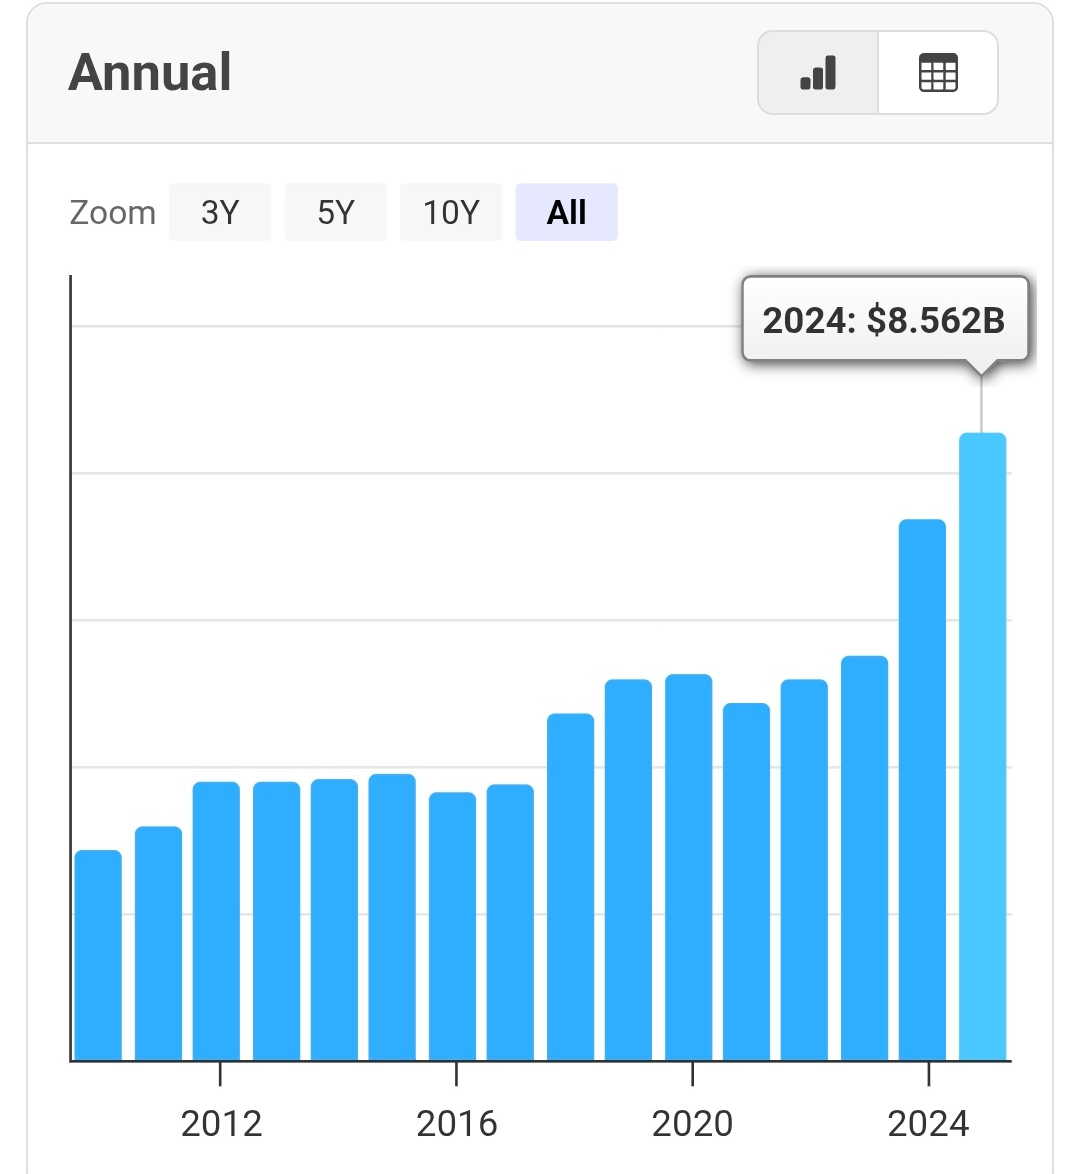Click the 2021 bar in chart
Screen dimensions: 1080x1174
click(x=804, y=870)
